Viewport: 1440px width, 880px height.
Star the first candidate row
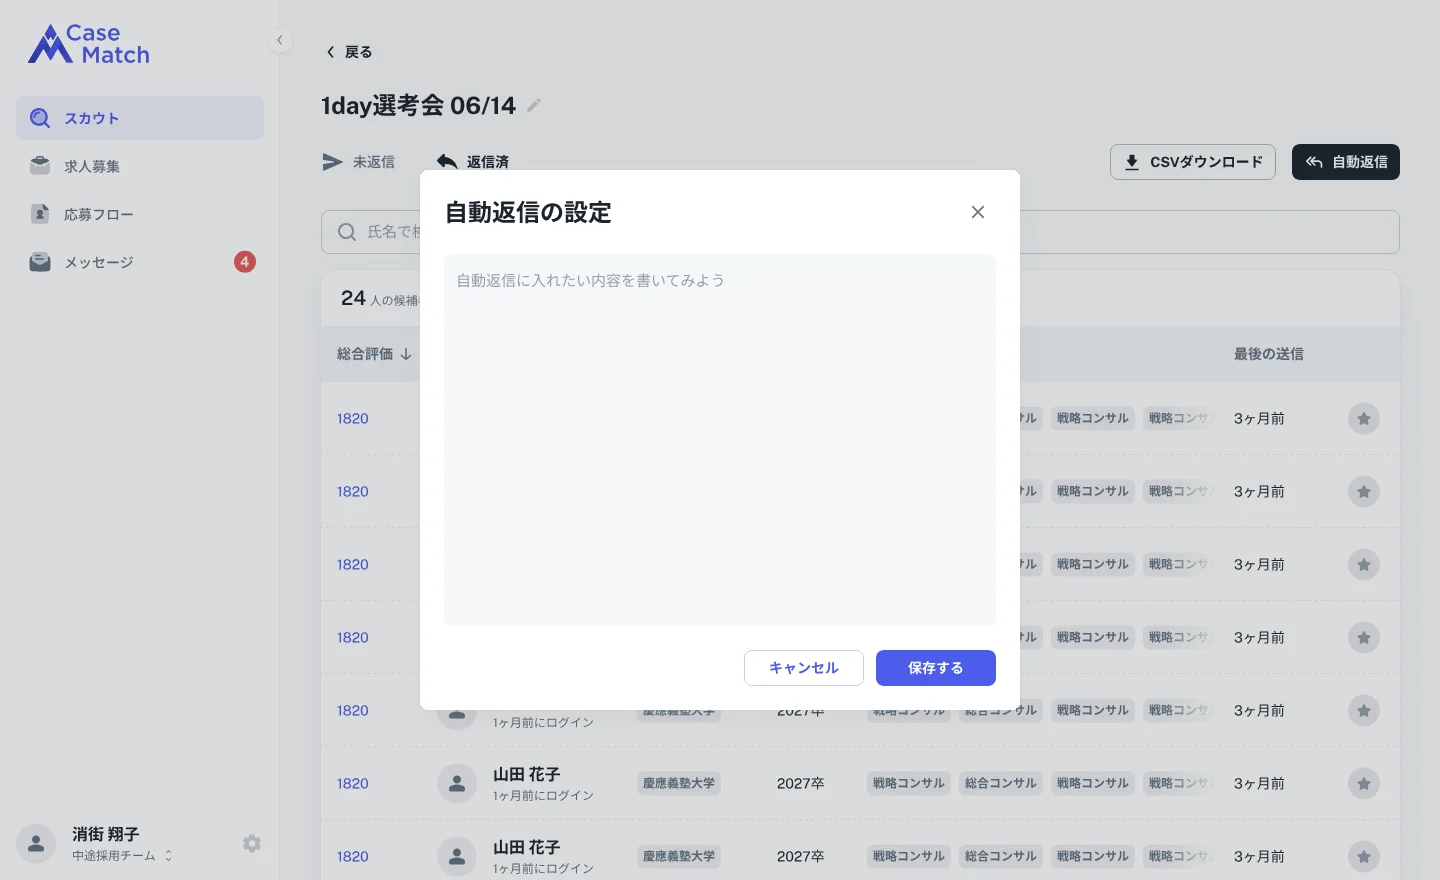coord(1364,419)
